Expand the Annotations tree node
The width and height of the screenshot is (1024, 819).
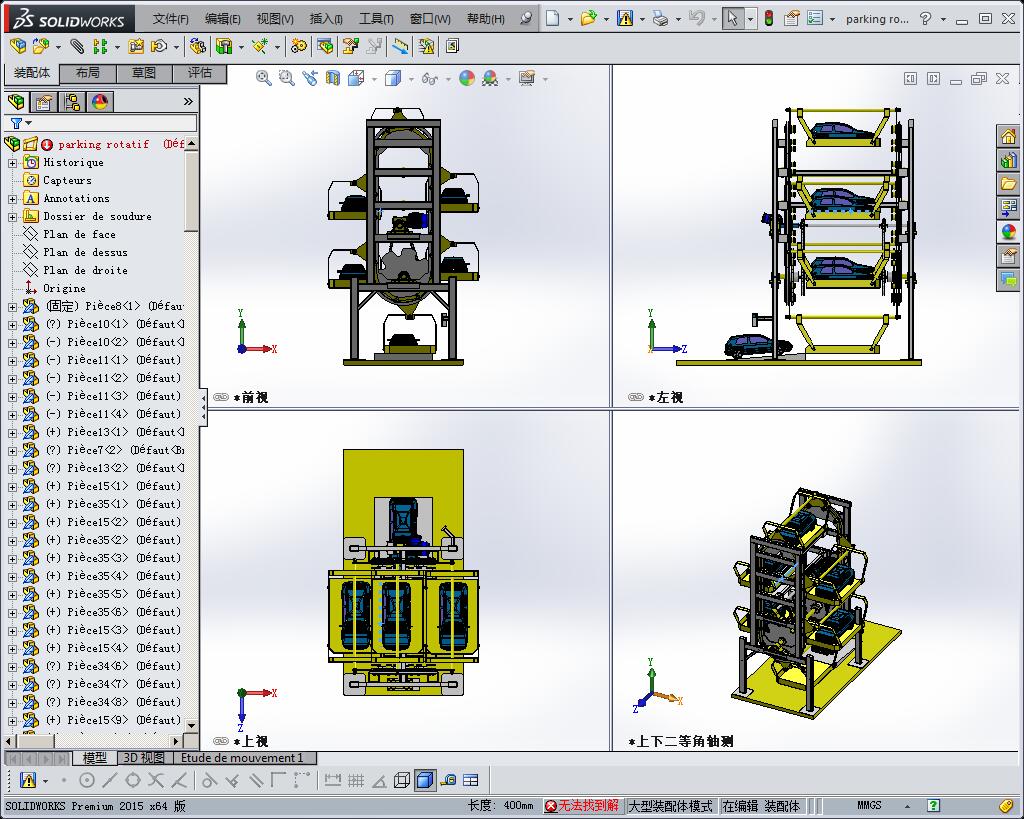coord(12,199)
